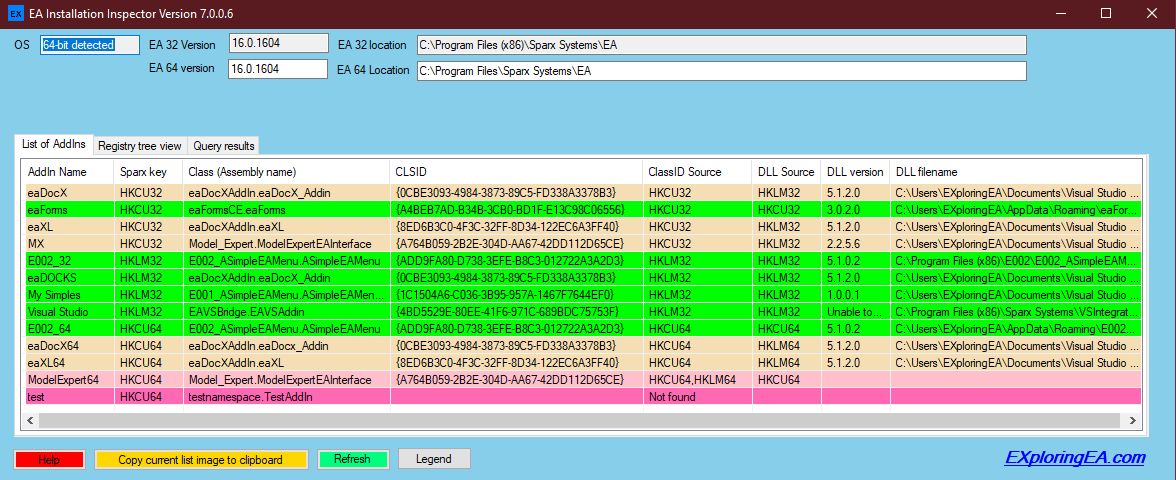Image resolution: width=1176 pixels, height=480 pixels.
Task: Open the Legend button
Action: click(x=434, y=459)
